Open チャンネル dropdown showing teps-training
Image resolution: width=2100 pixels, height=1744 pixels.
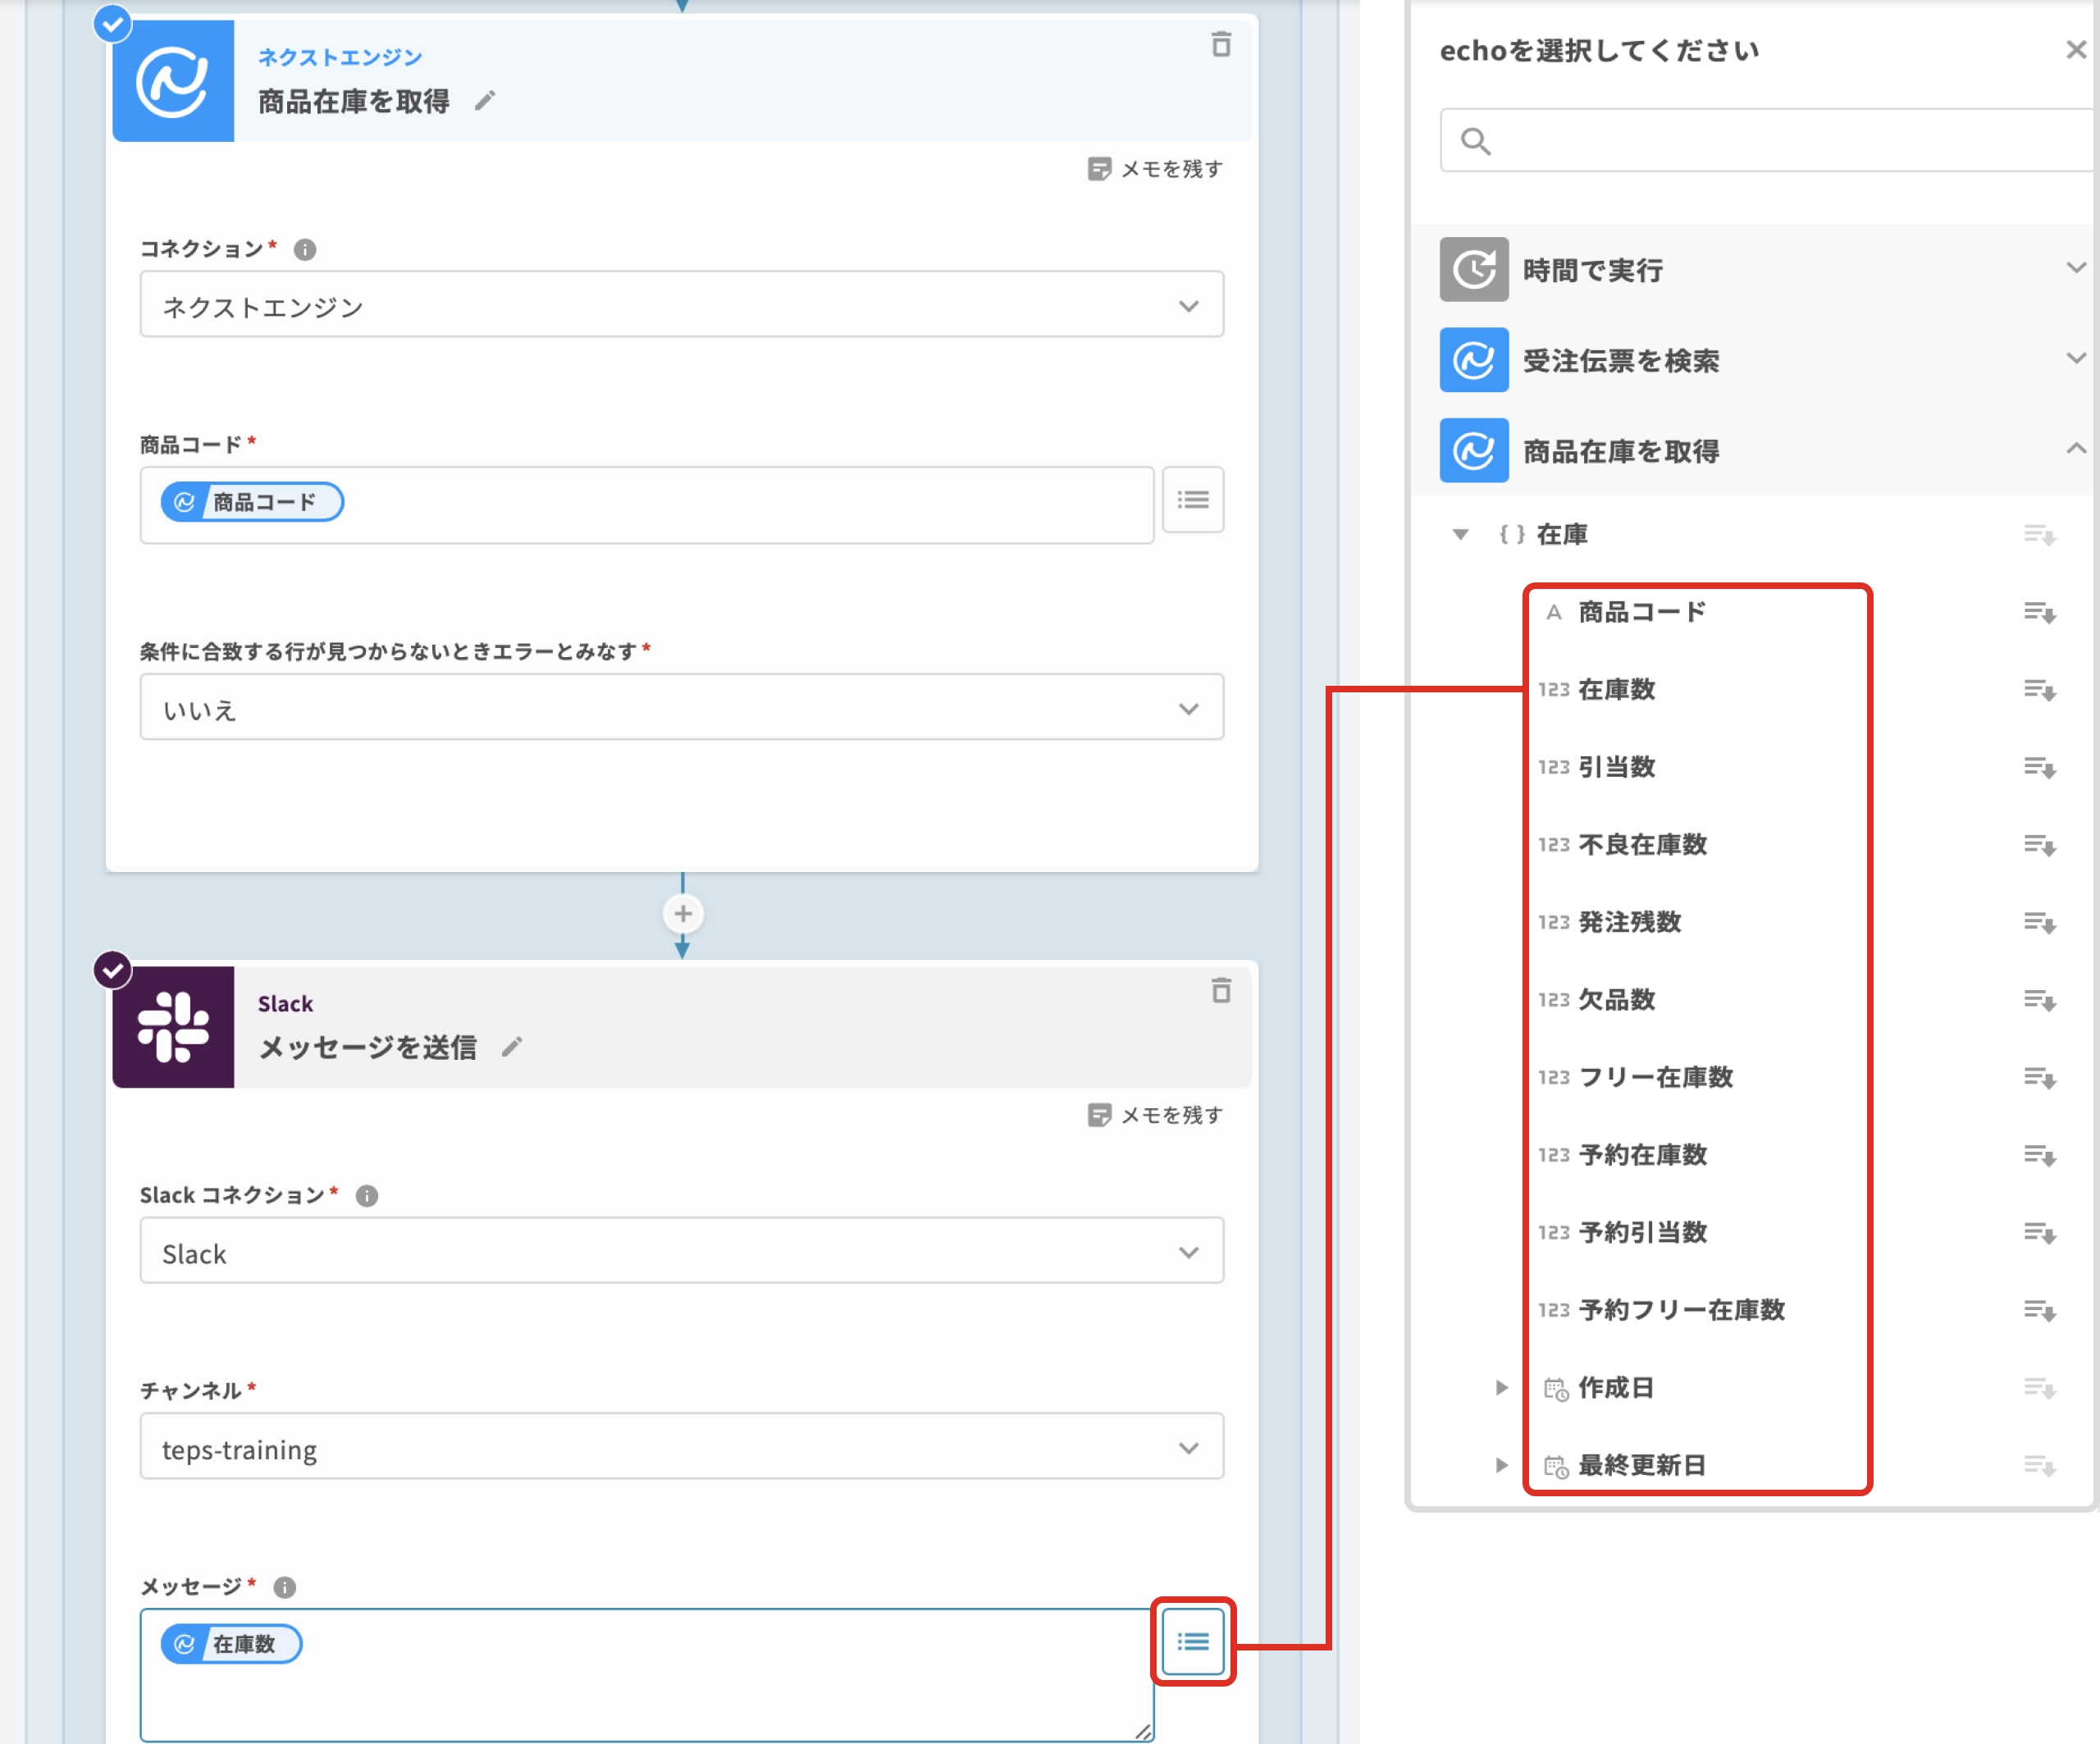(681, 1447)
